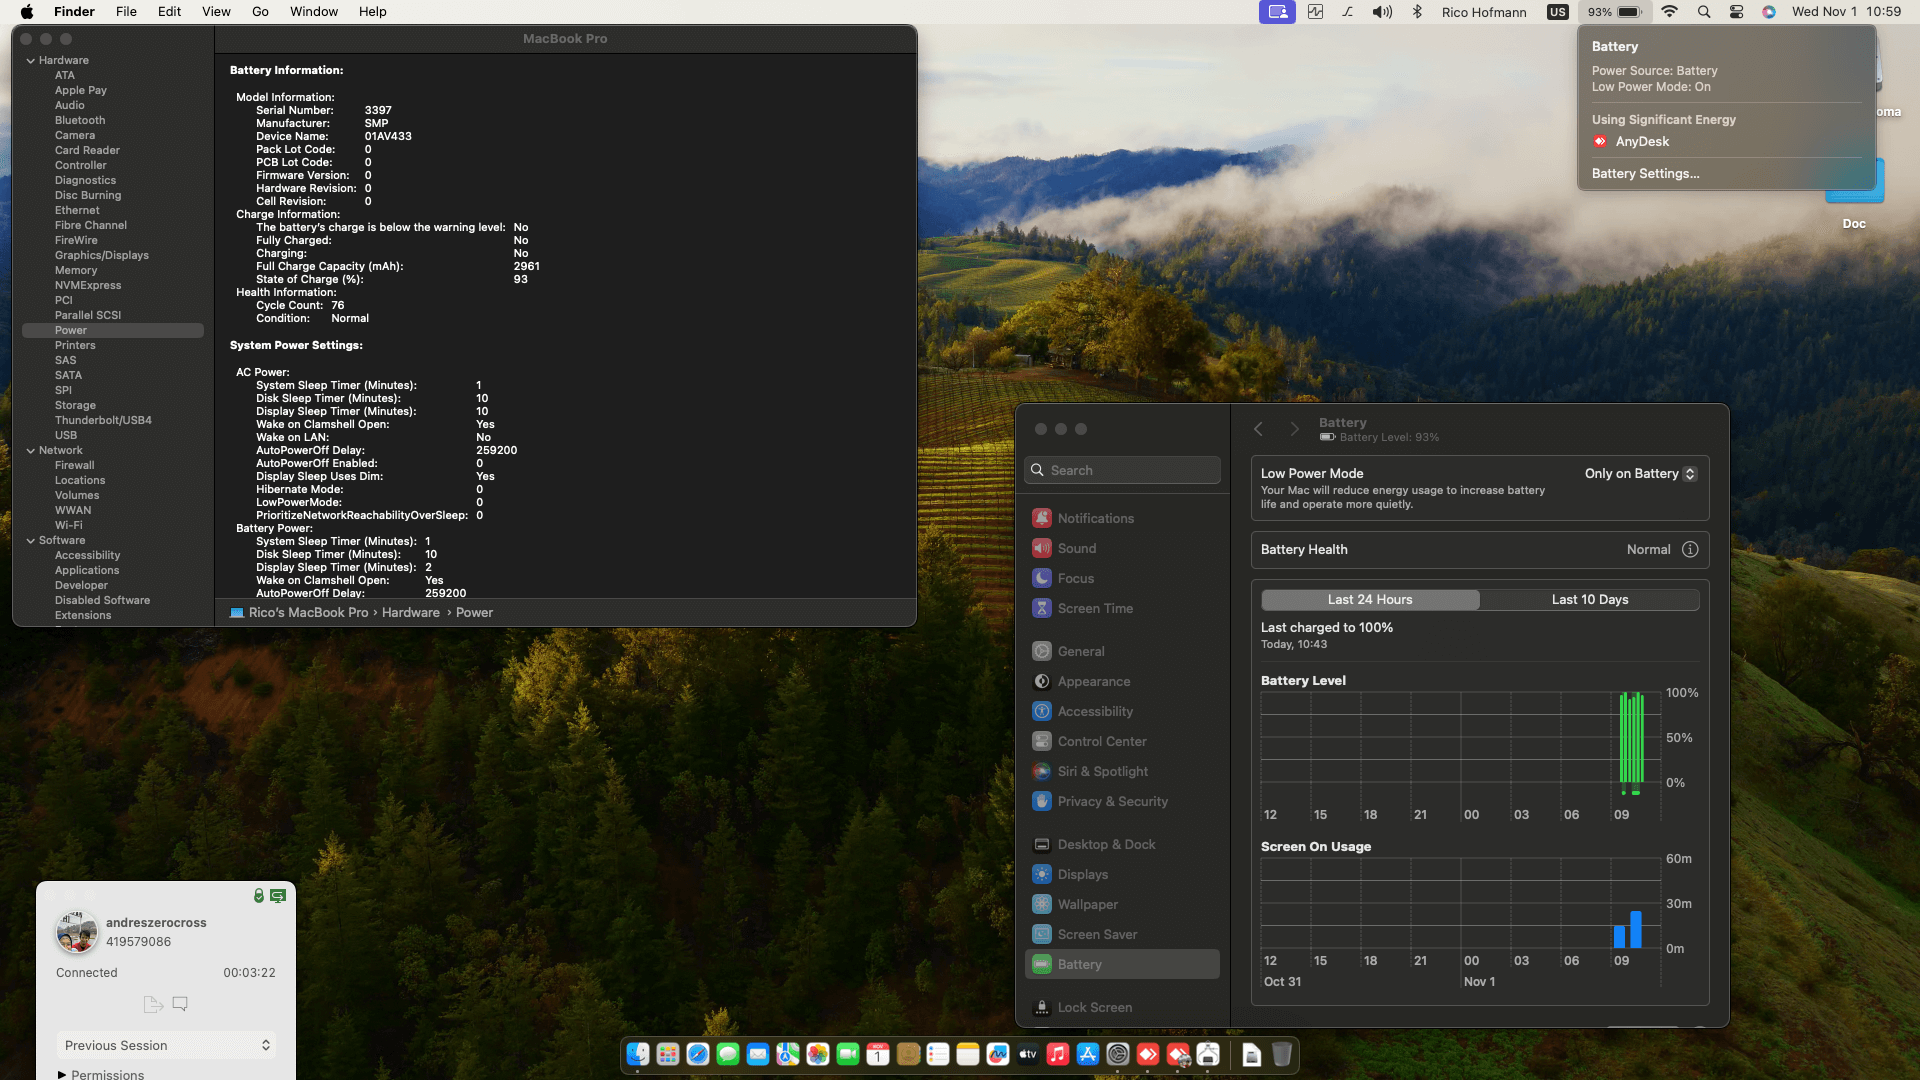
Task: Go back in System Settings
Action: tap(1258, 429)
